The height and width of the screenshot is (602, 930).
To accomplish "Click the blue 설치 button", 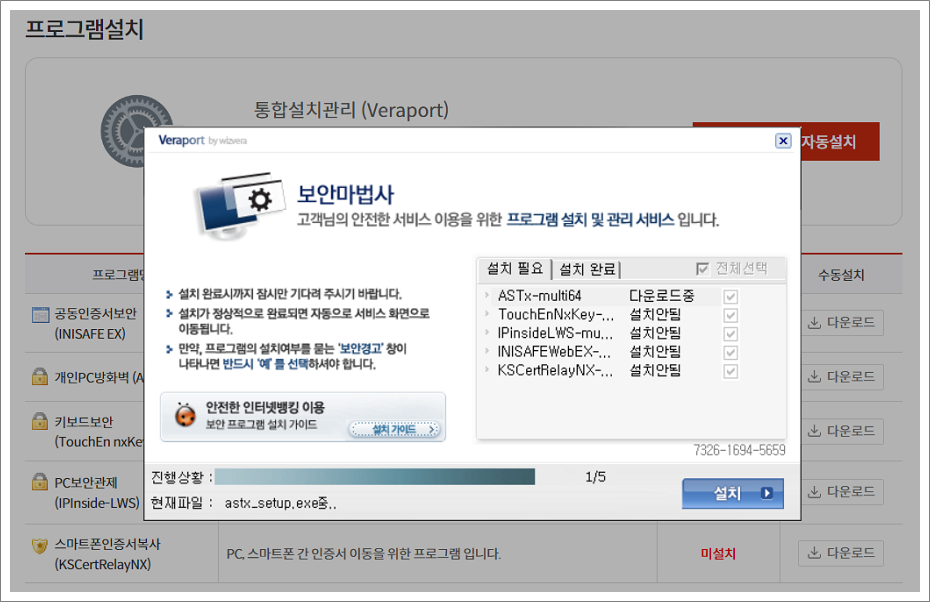I will pos(732,493).
